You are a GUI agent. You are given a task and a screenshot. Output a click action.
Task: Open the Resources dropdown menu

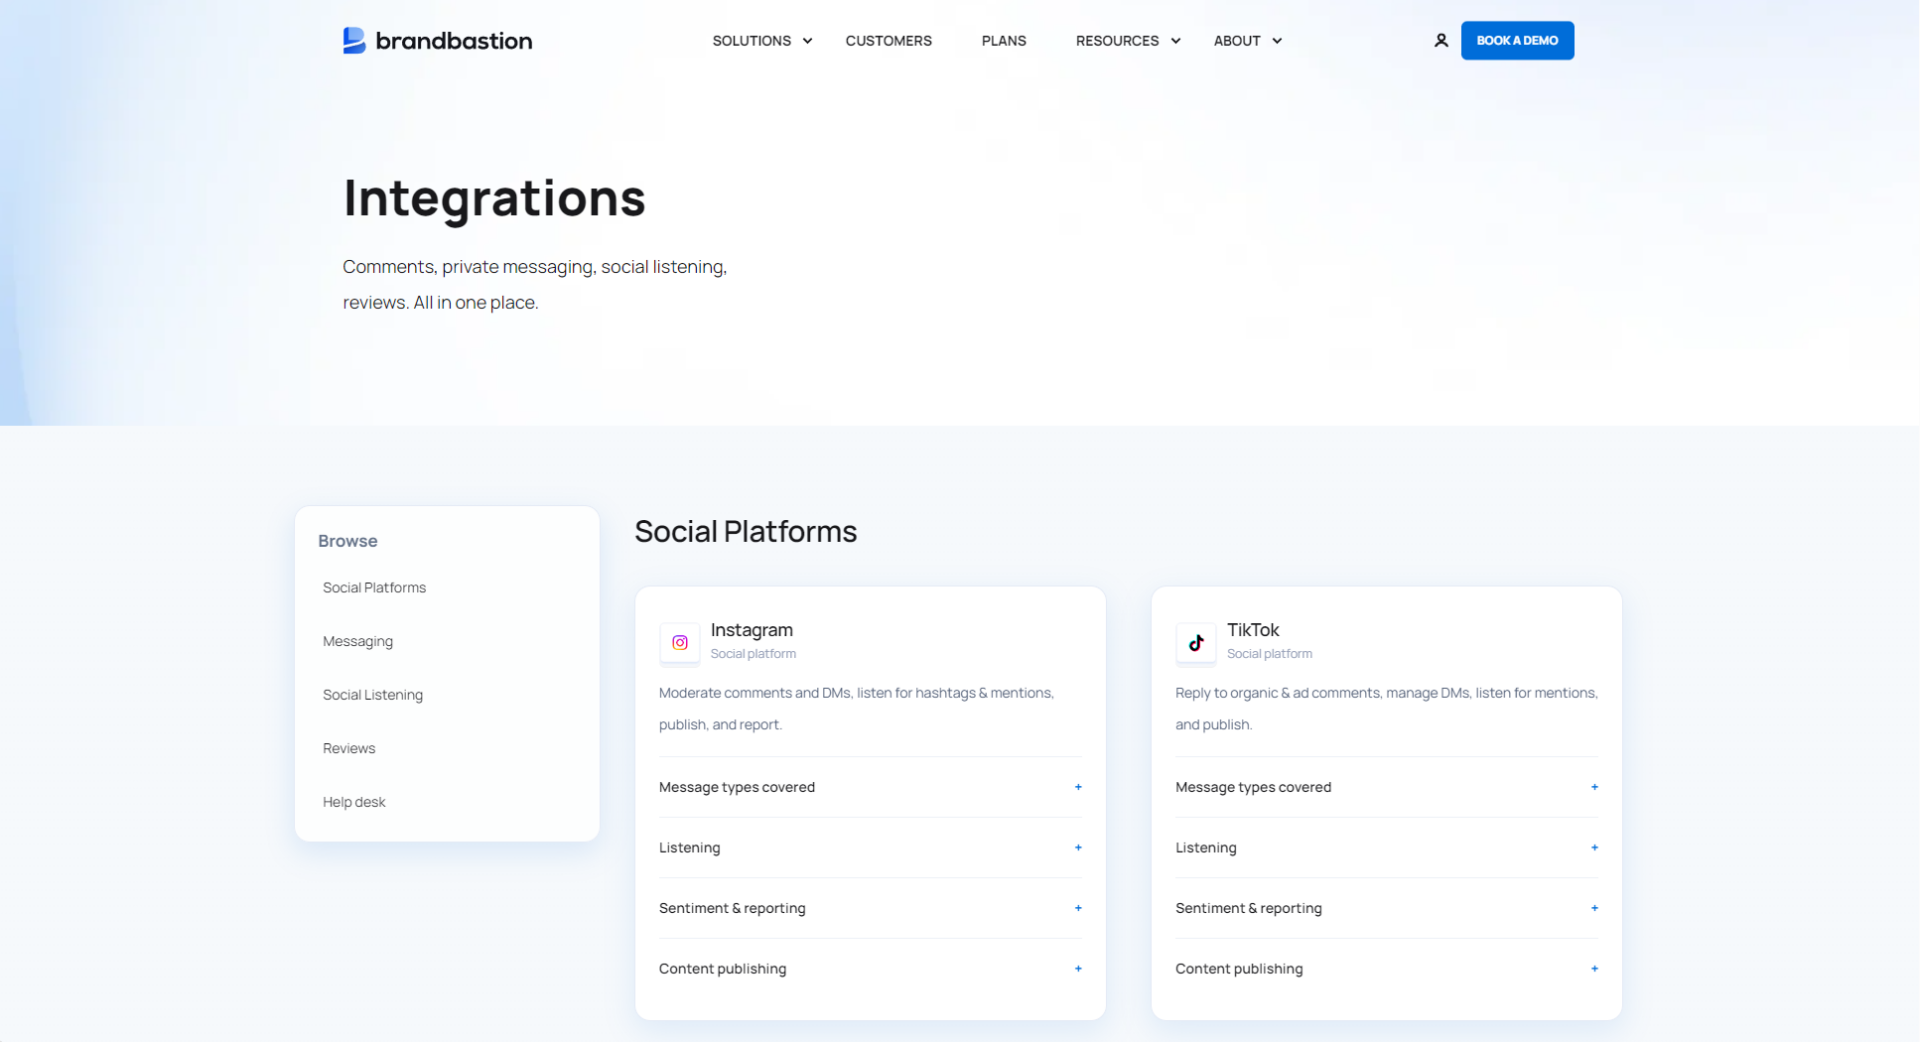[x=1127, y=41]
